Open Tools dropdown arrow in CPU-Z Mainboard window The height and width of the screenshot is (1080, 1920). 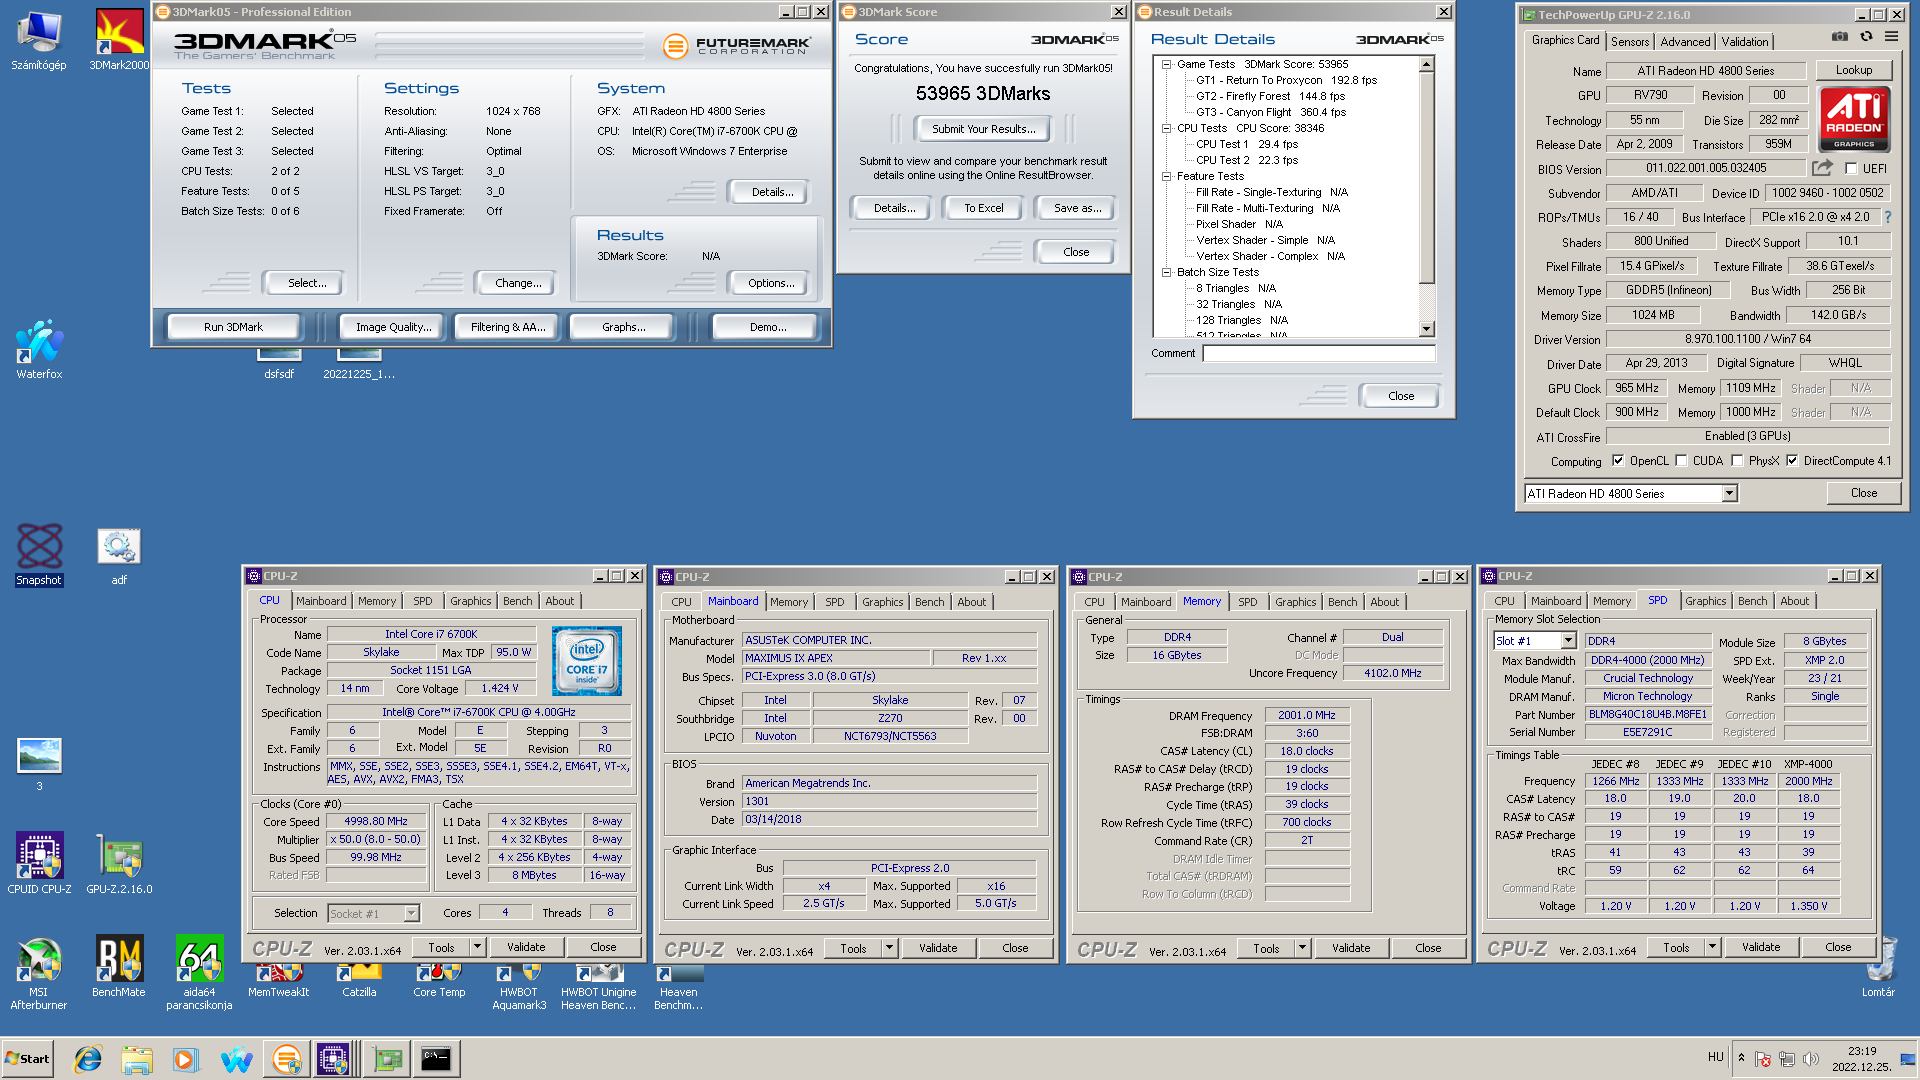[x=889, y=948]
